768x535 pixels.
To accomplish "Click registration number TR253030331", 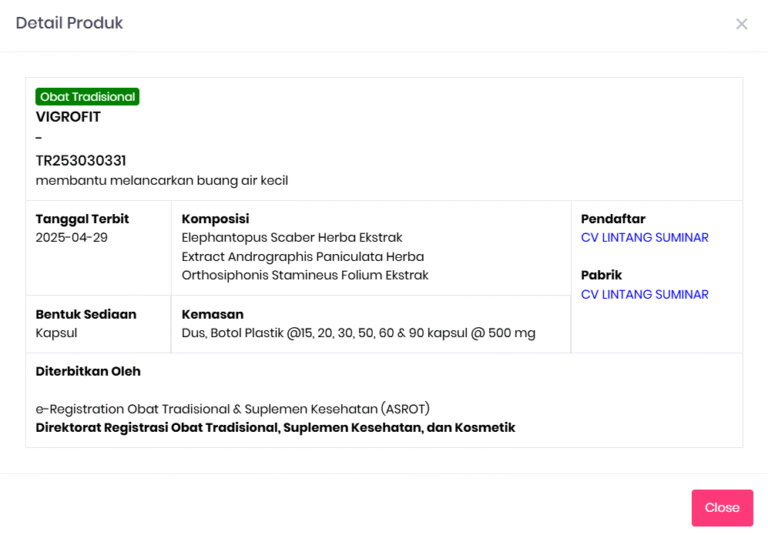I will (81, 161).
